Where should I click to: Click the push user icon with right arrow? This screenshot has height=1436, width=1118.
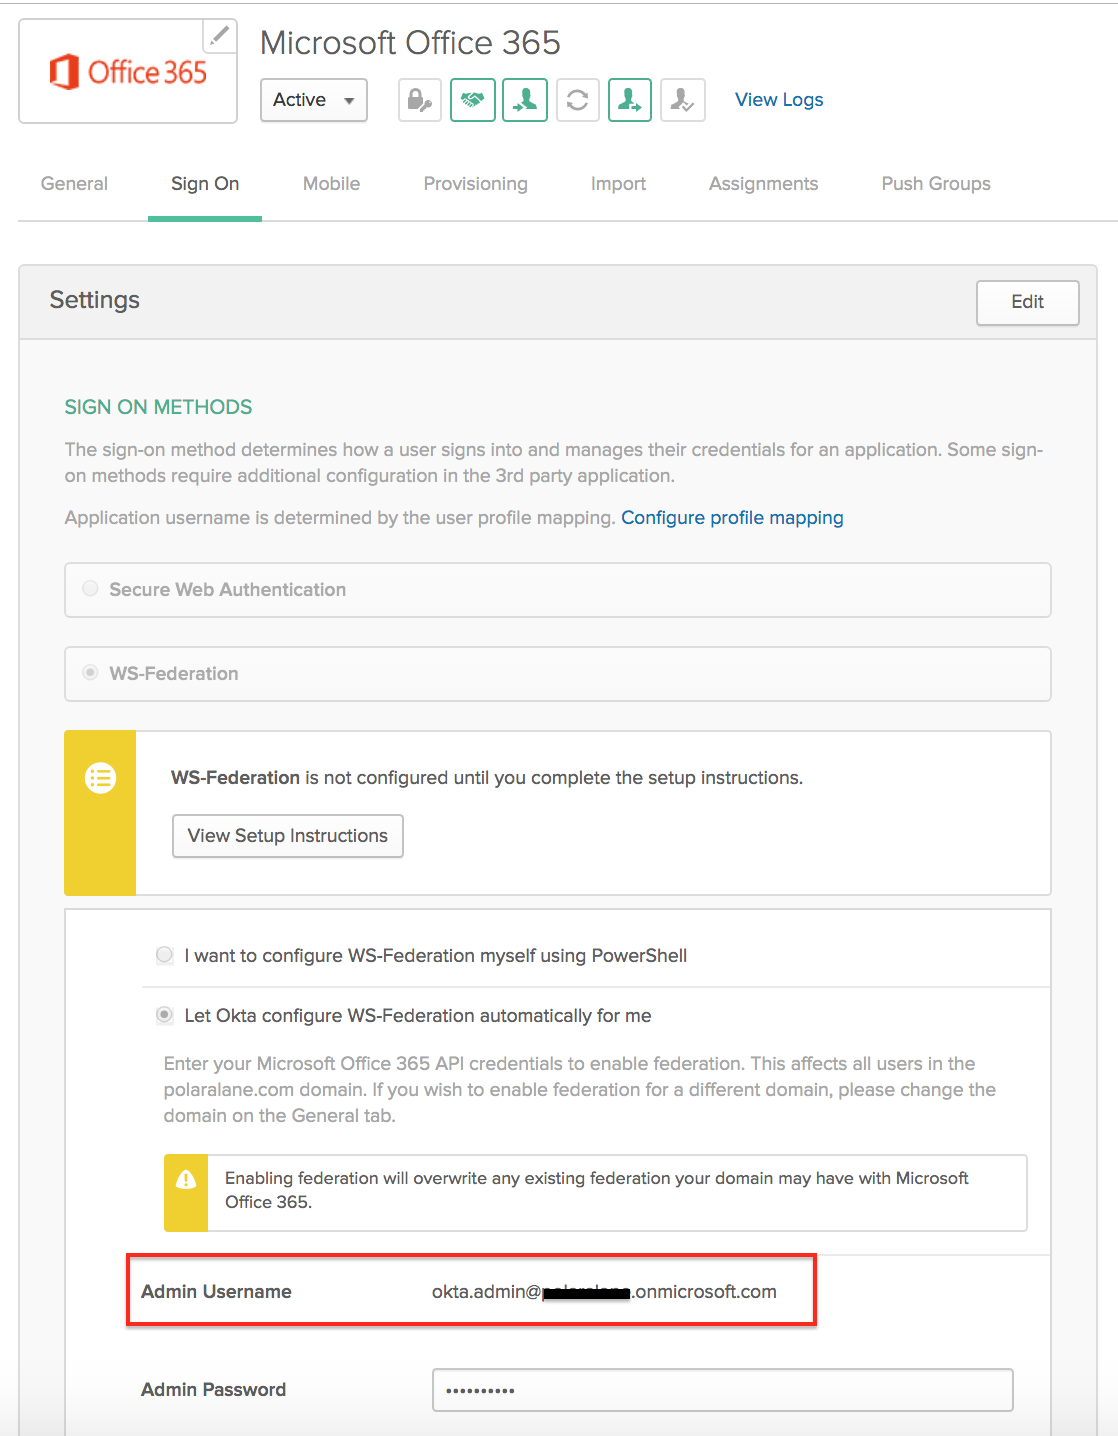click(630, 100)
